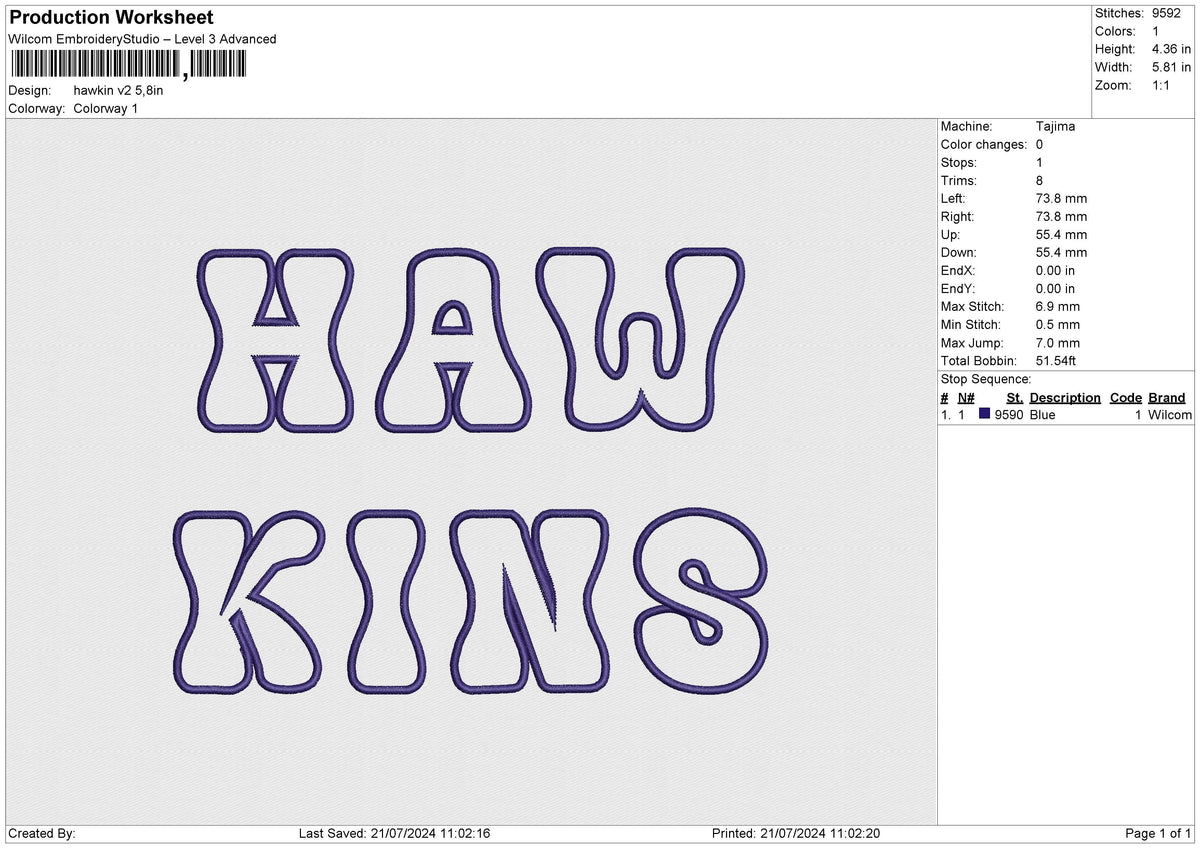Click the Right value 73.8 mm
This screenshot has height=848, width=1200.
pos(1062,217)
